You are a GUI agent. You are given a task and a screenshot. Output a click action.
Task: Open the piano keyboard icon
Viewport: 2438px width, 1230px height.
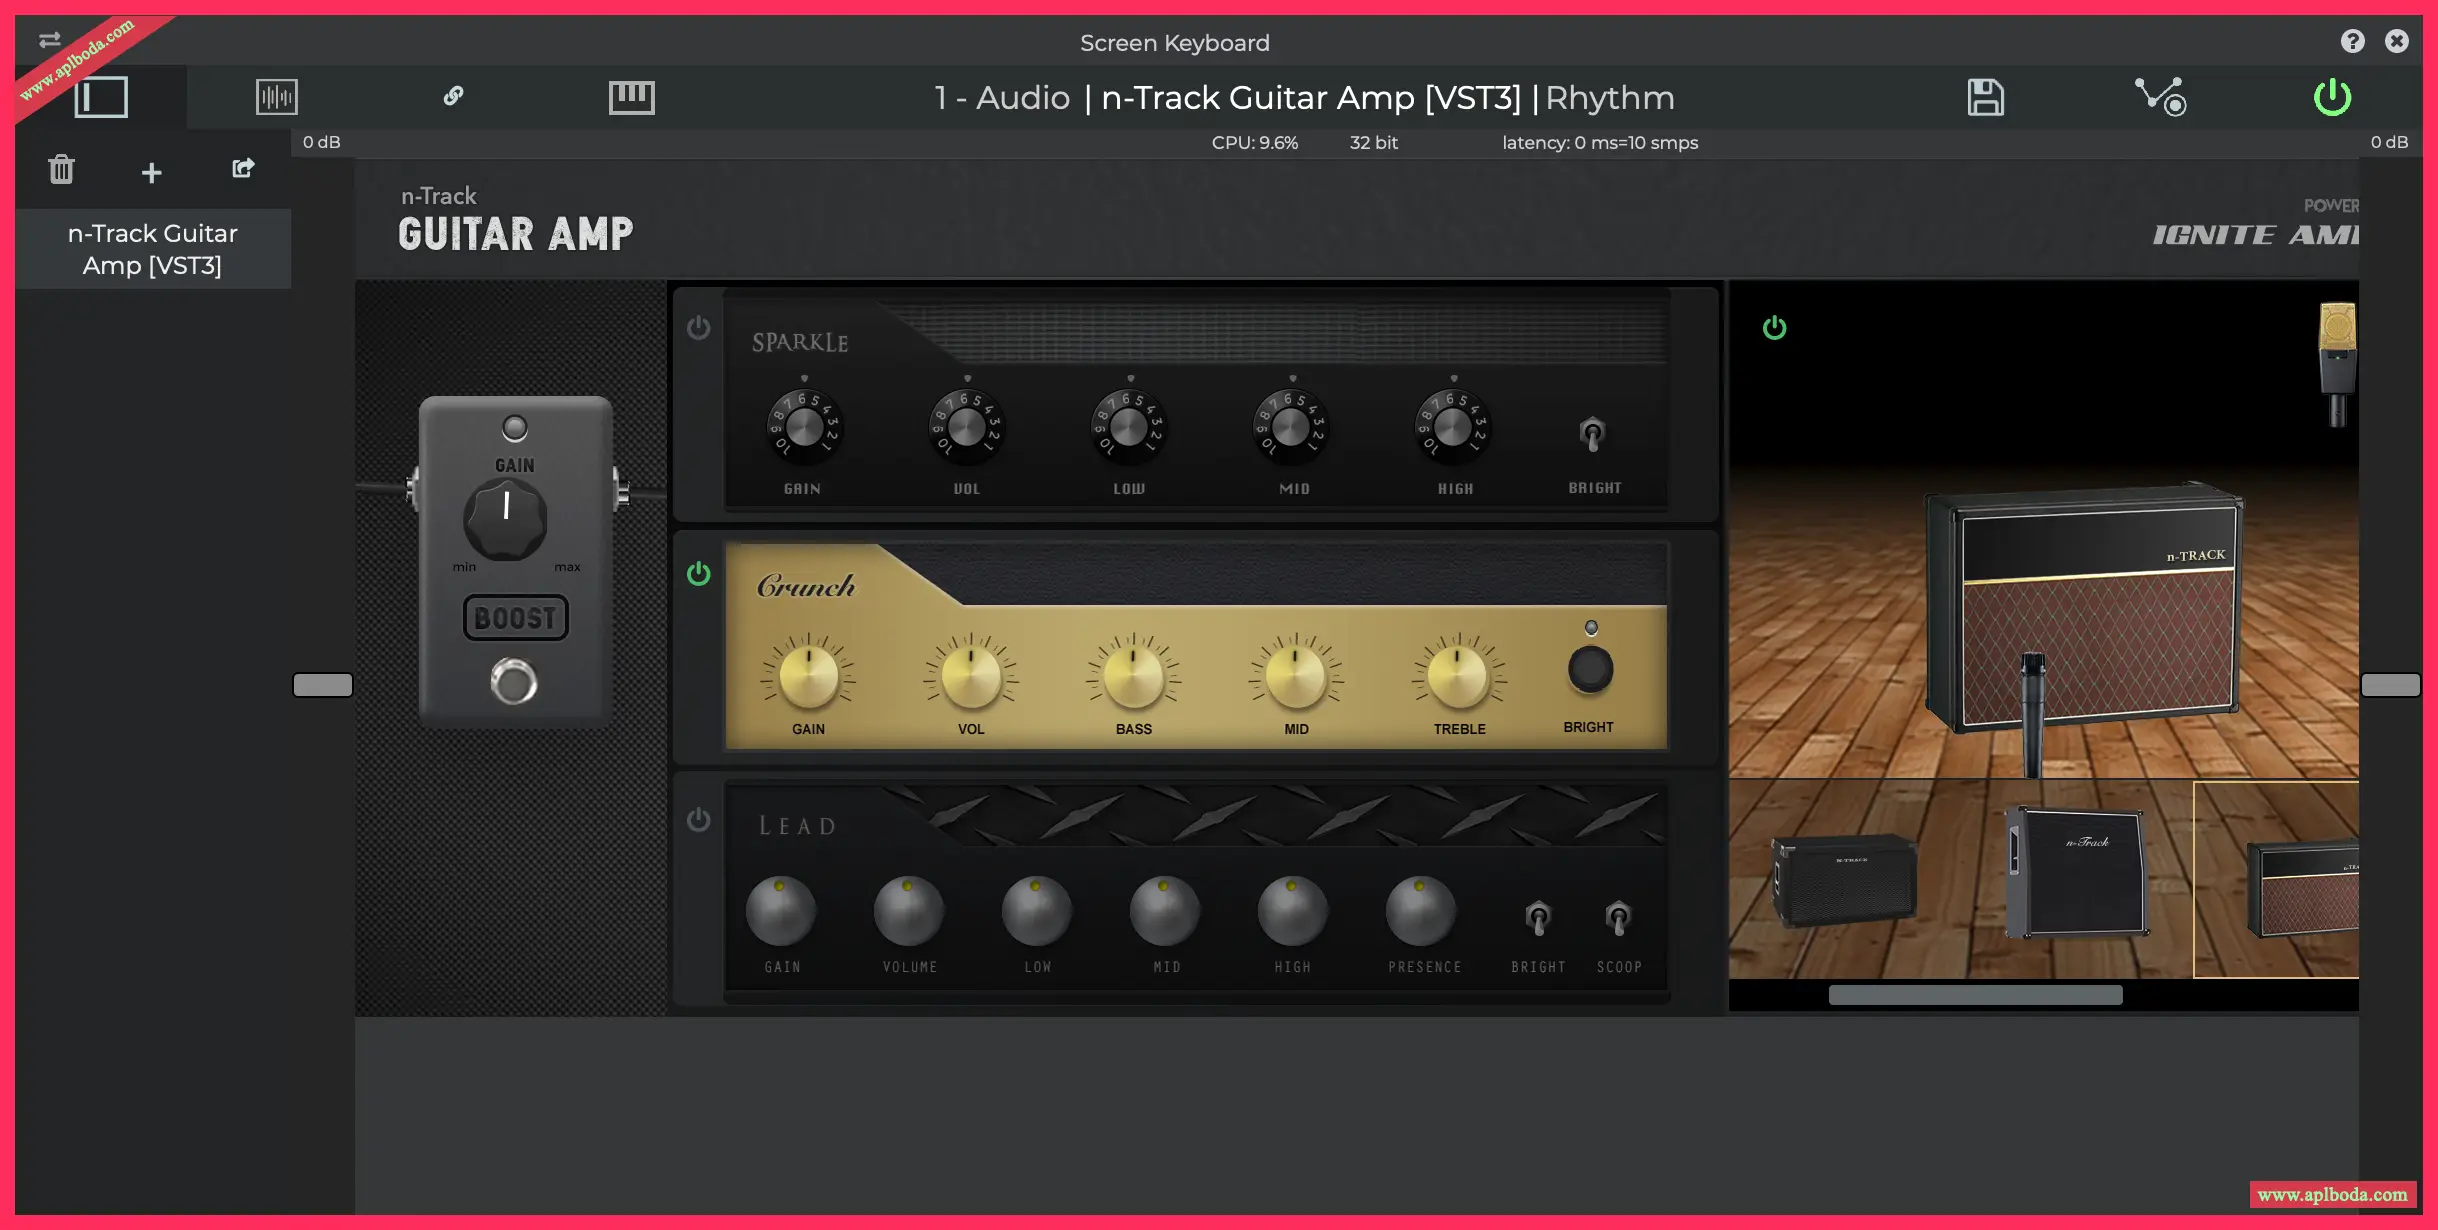[x=632, y=97]
